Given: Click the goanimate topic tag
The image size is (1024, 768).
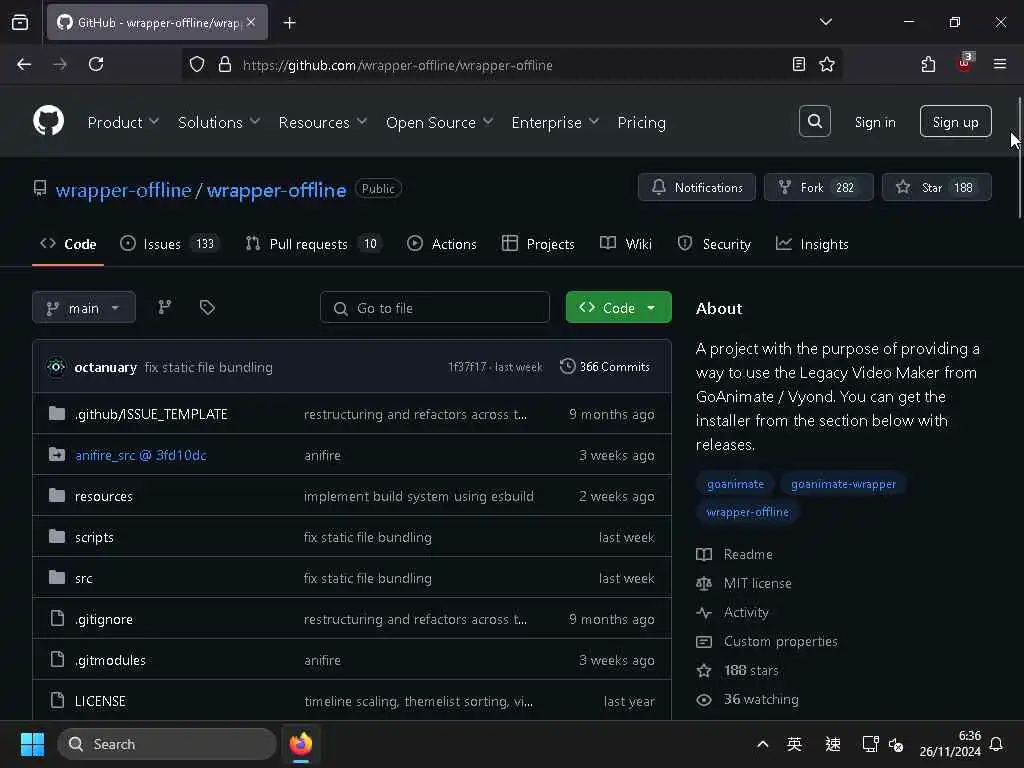Looking at the screenshot, I should pyautogui.click(x=735, y=484).
